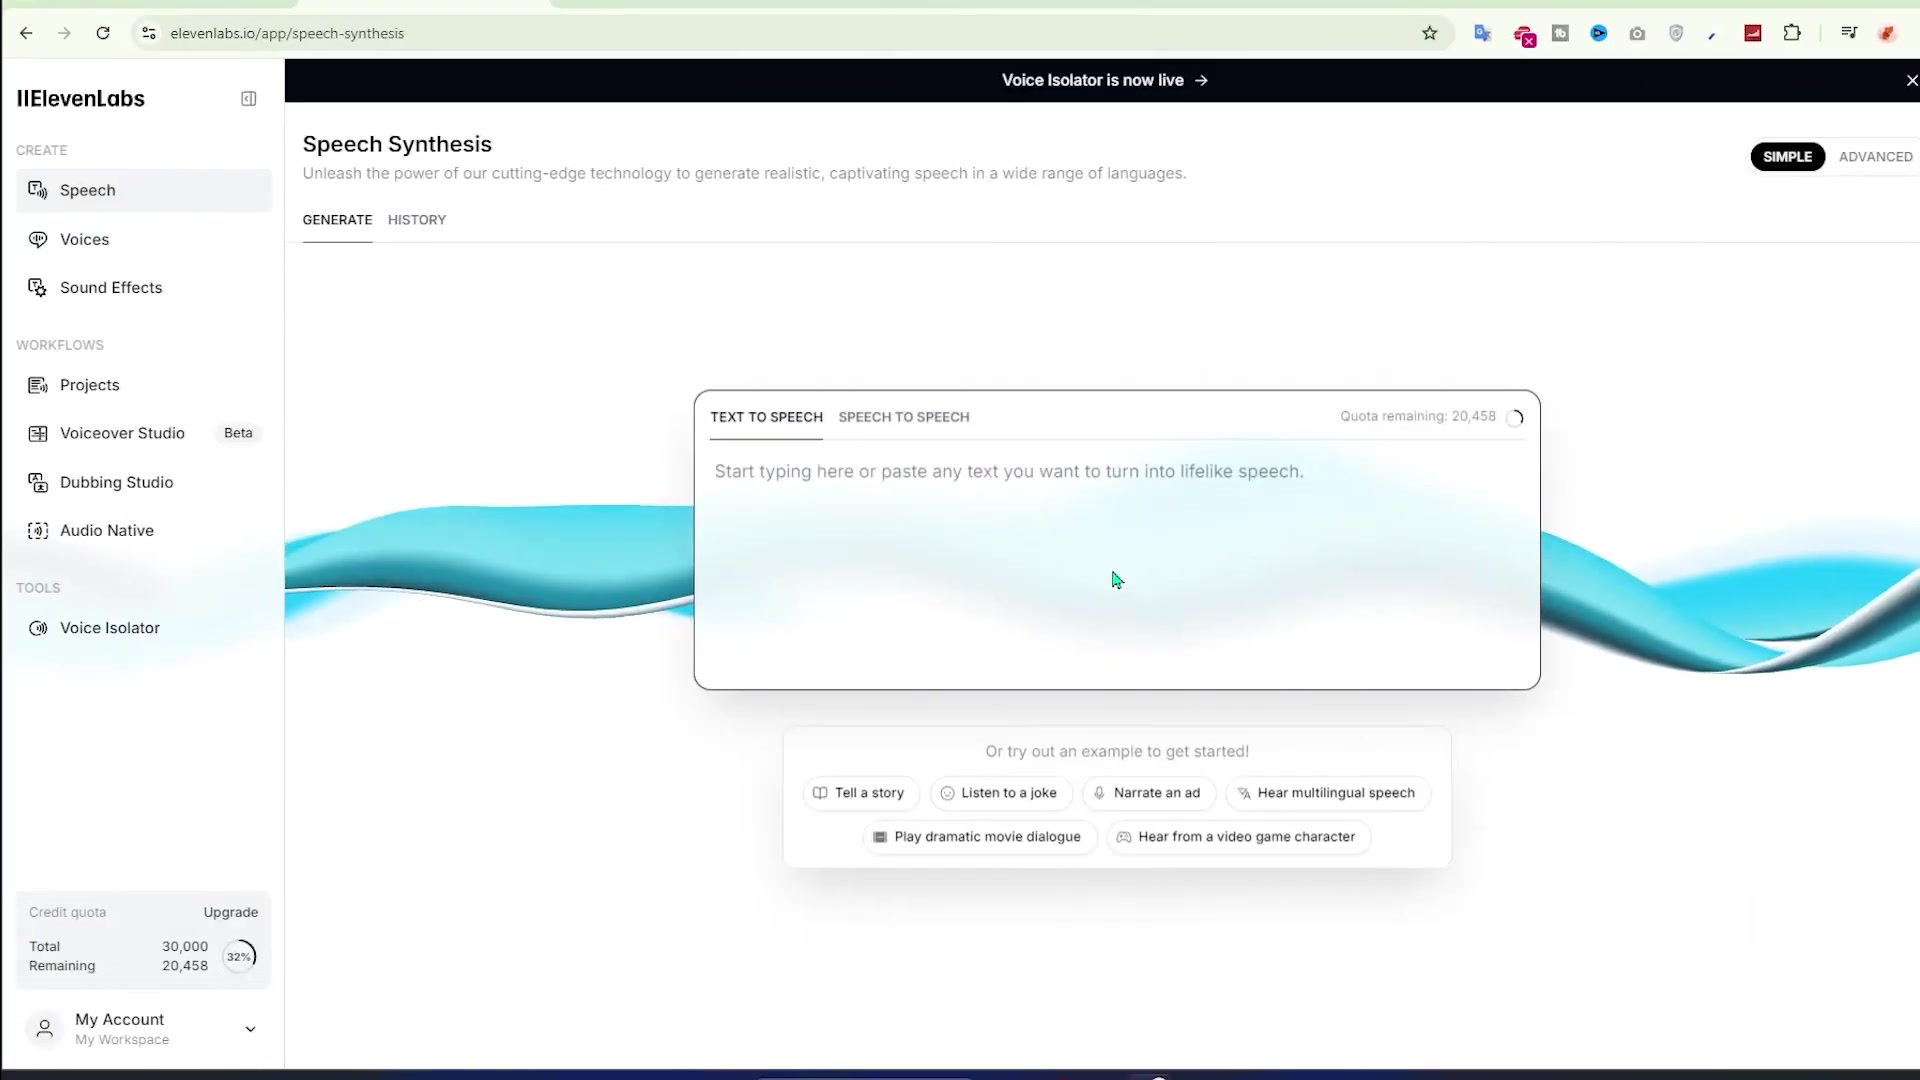This screenshot has height=1080, width=1920.
Task: View site information icon in address bar
Action: (149, 33)
